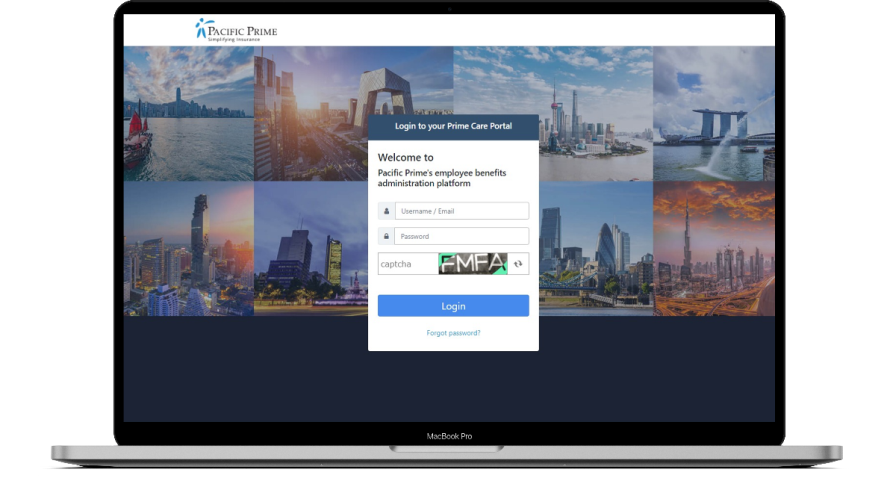Click the padlock icon beside Password field

pyautogui.click(x=386, y=236)
